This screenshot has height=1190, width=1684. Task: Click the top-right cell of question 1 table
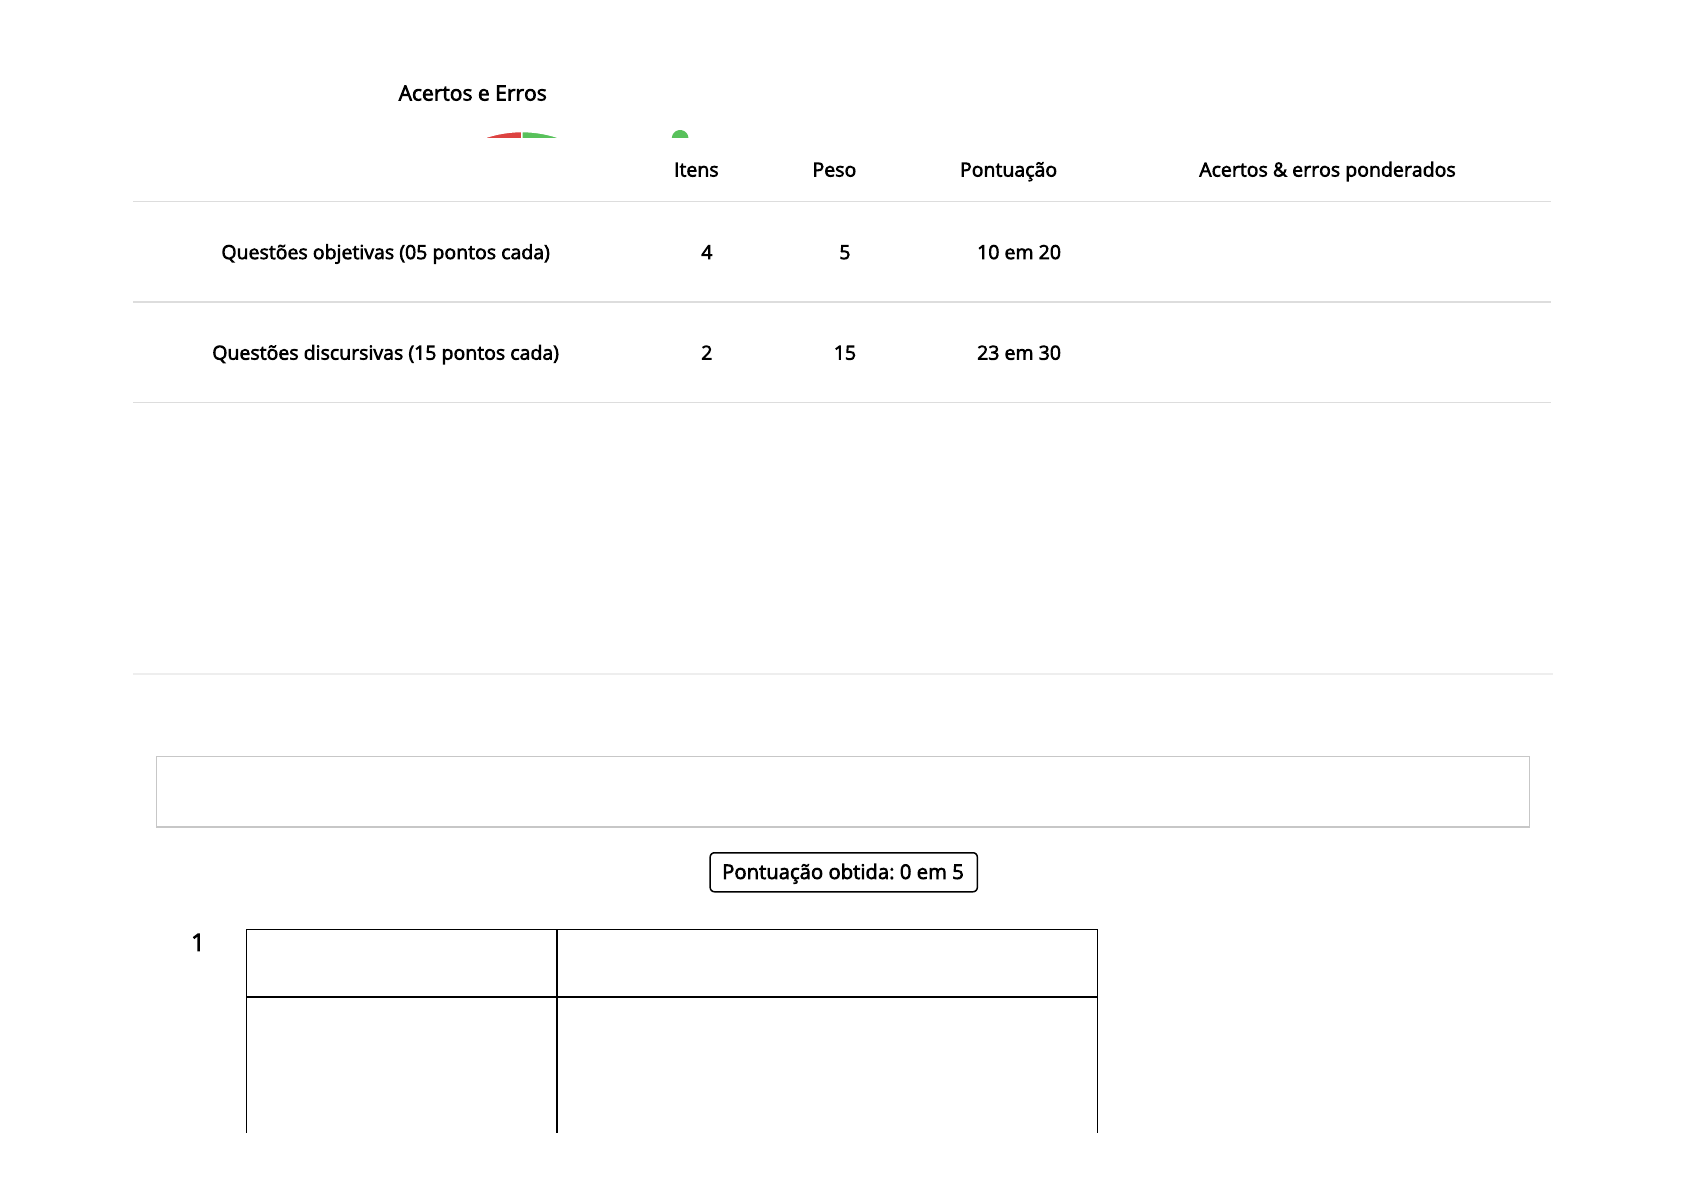click(827, 963)
